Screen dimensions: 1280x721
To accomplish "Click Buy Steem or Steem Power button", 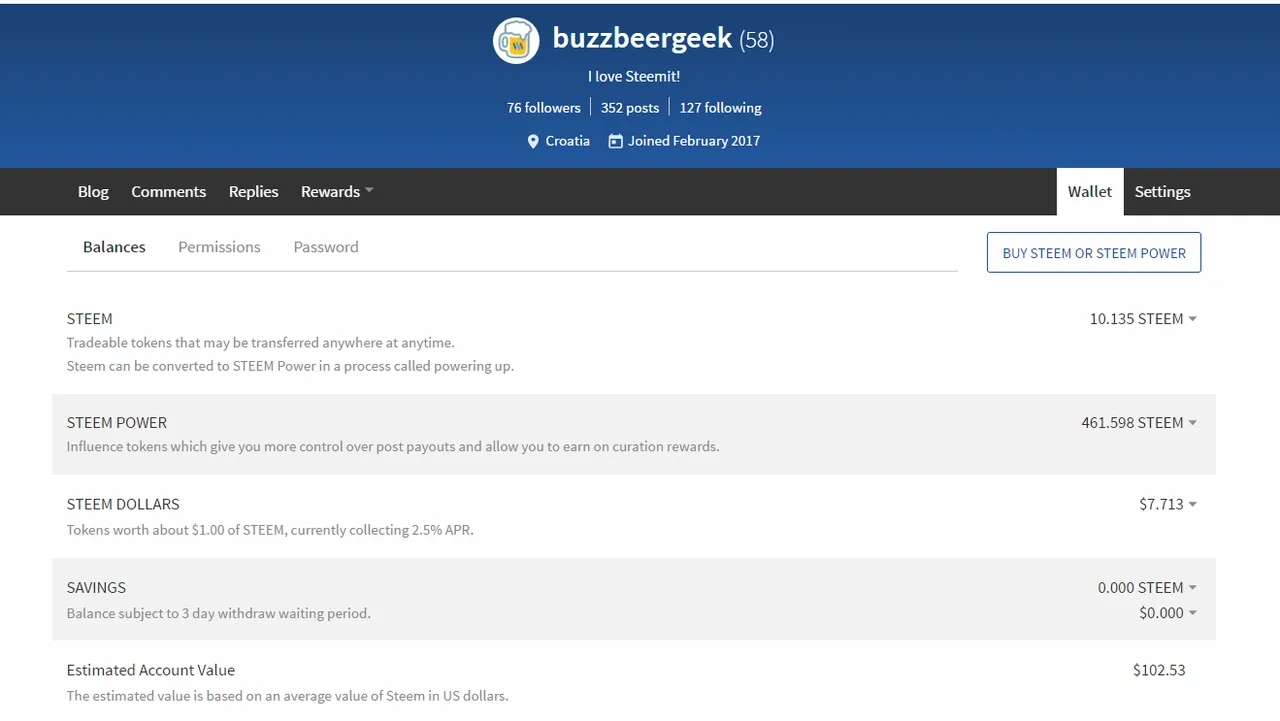I will click(1093, 253).
